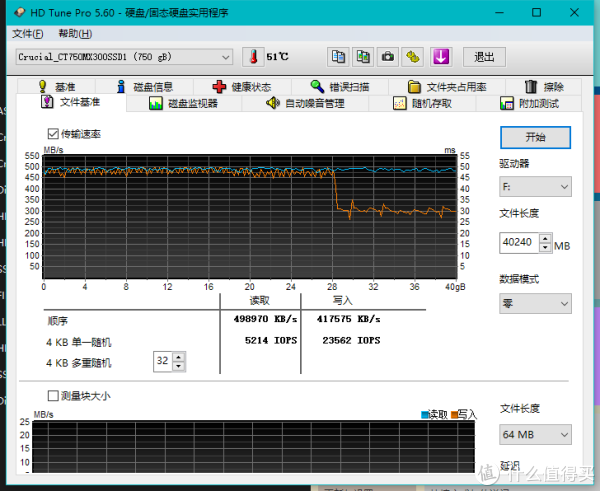The width and height of the screenshot is (600, 491).
Task: Click the 40240 file length input field
Action: pos(518,242)
